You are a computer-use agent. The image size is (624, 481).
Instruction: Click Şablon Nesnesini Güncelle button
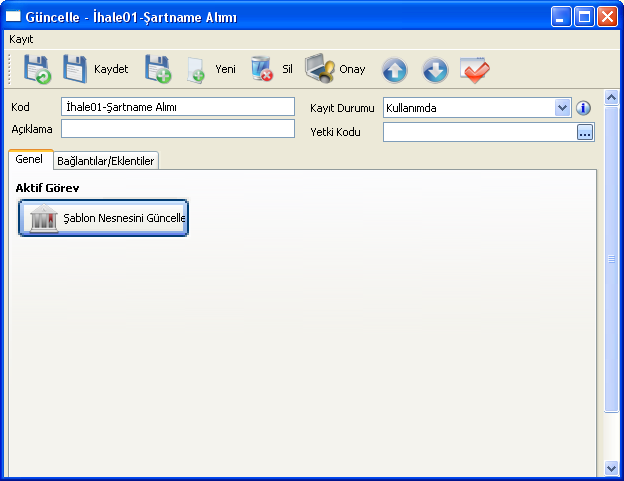point(103,218)
